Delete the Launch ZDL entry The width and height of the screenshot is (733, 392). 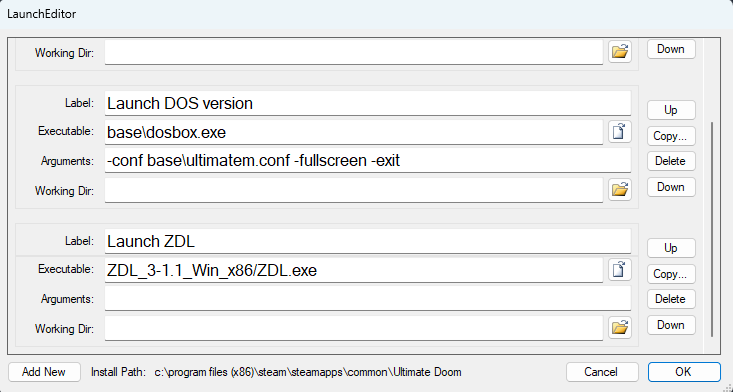tap(671, 299)
